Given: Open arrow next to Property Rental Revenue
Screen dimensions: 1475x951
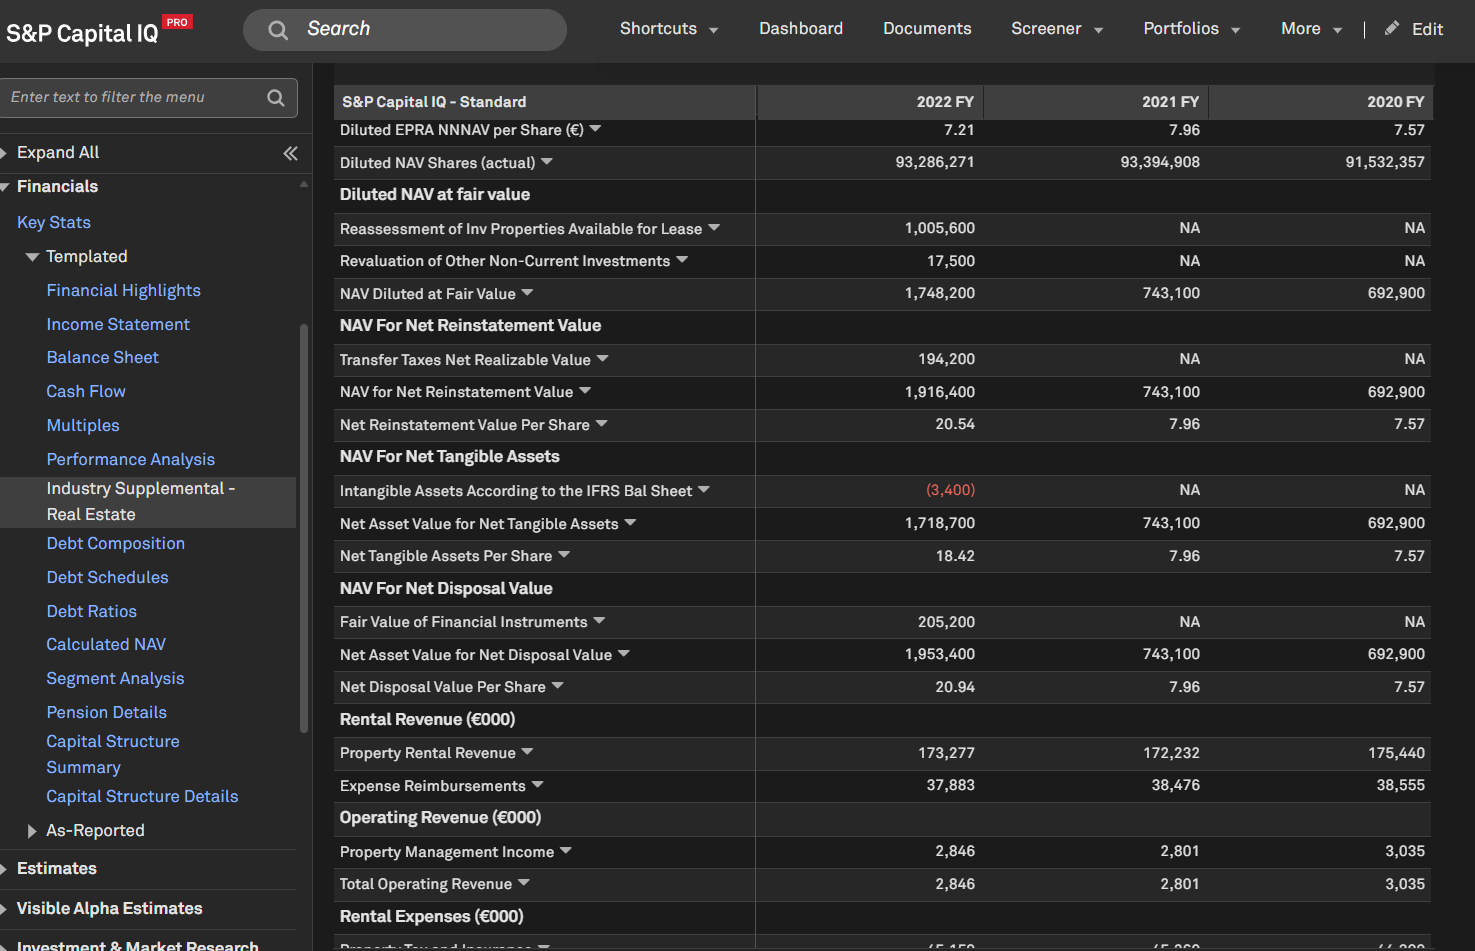Looking at the screenshot, I should (x=527, y=752).
